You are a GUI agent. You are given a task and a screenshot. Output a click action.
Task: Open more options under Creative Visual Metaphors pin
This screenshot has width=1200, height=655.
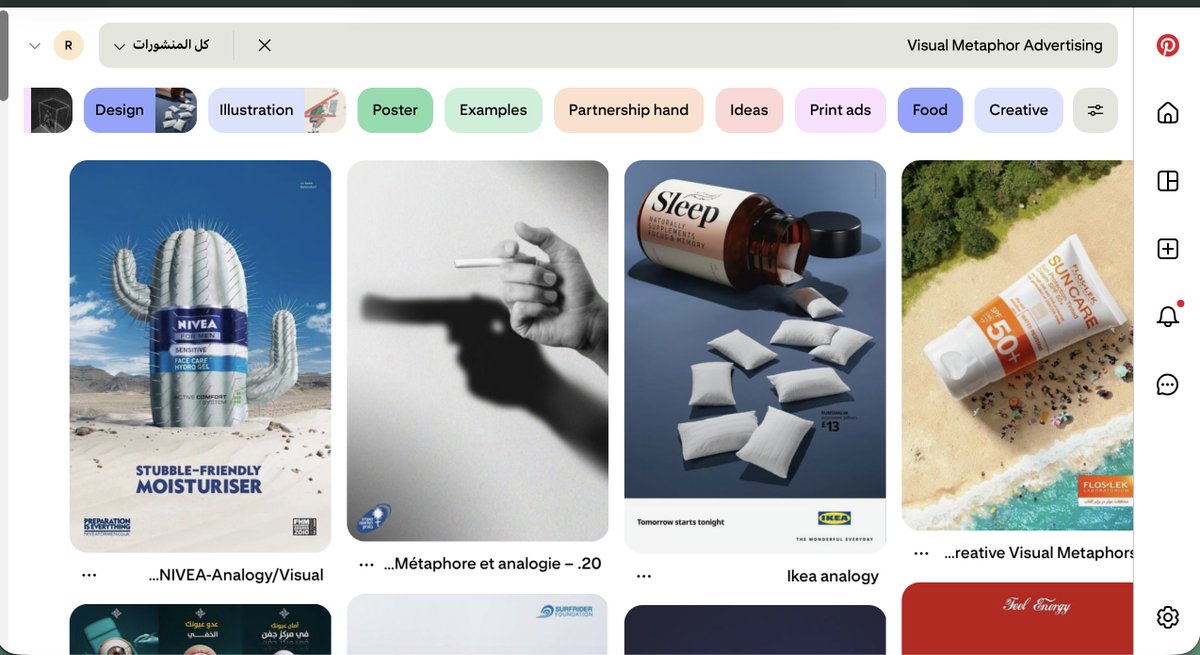pyautogui.click(x=921, y=553)
